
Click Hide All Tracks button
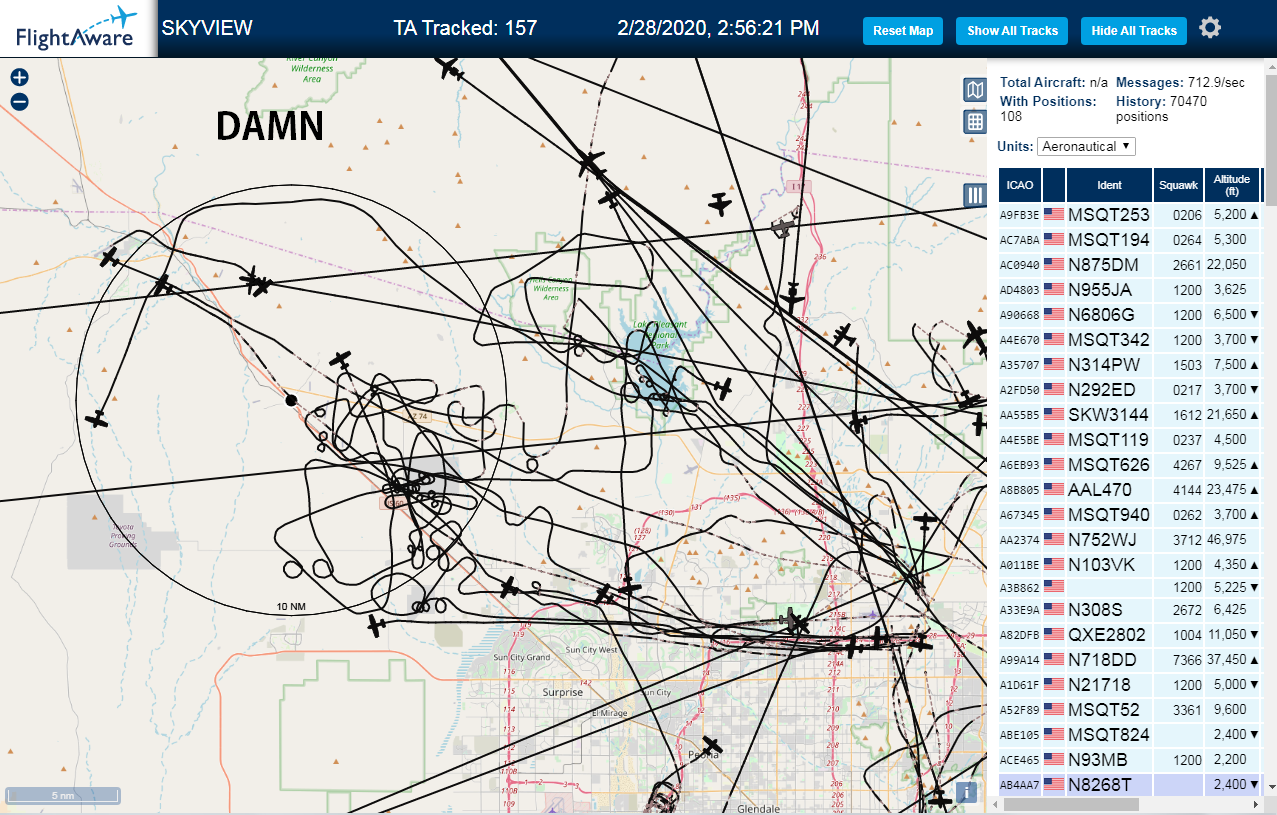[x=1134, y=31]
